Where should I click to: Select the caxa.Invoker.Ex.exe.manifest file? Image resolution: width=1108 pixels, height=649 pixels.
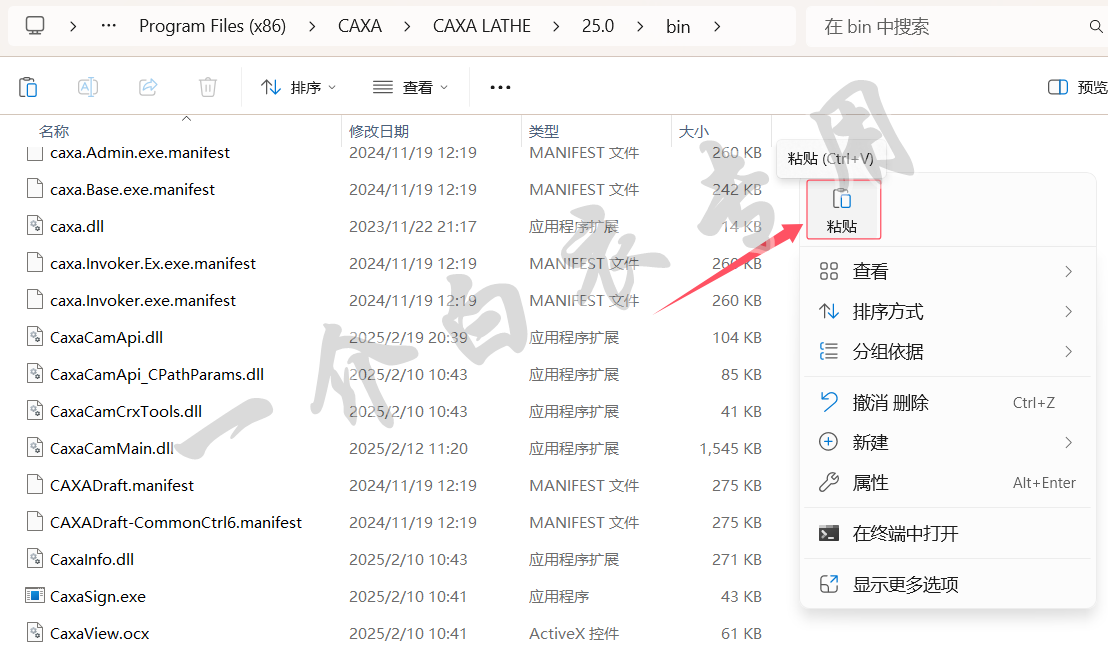coord(153,264)
